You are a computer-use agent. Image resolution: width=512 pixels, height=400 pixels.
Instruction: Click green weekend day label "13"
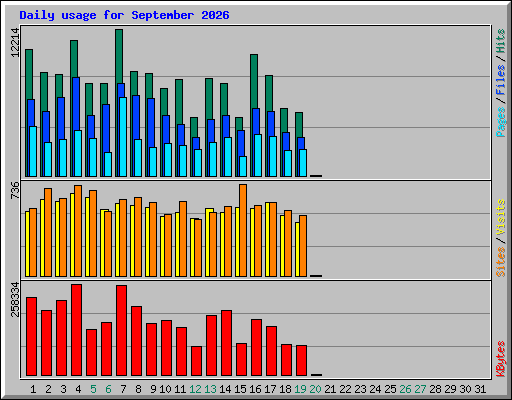pos(210,389)
